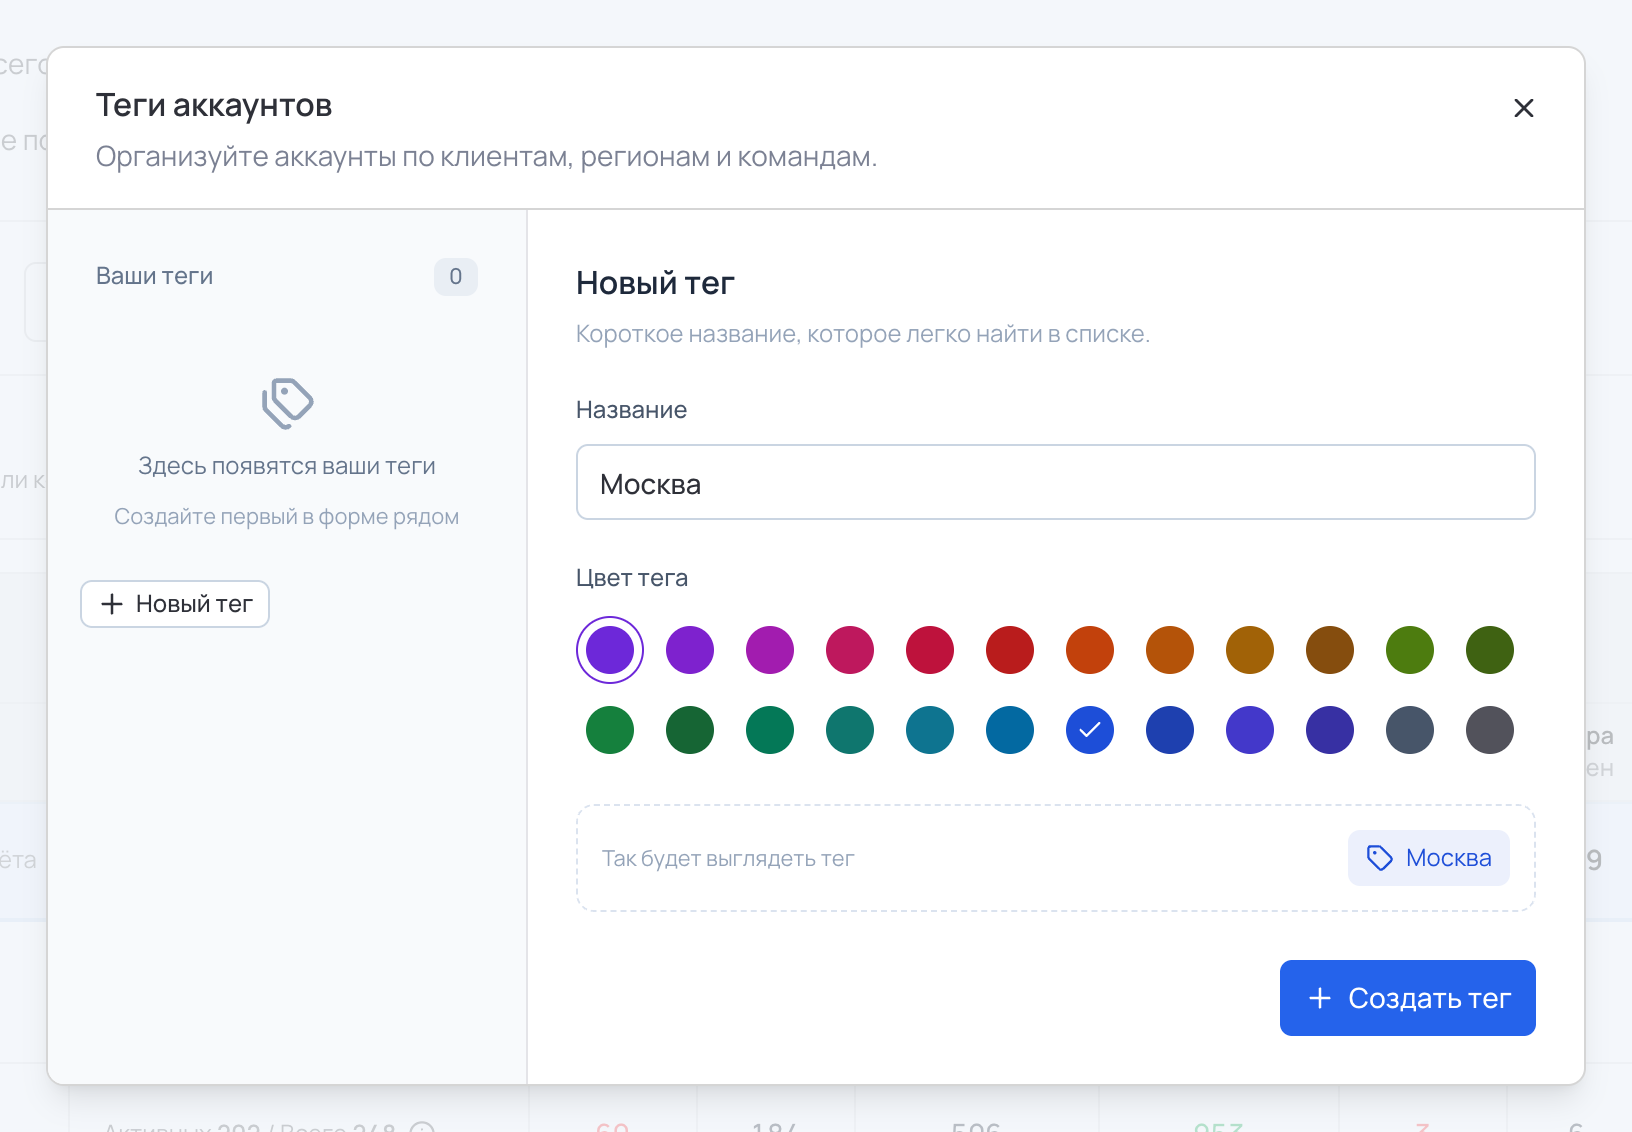Click the empty-state tags icon
Image resolution: width=1632 pixels, height=1132 pixels.
tap(287, 403)
